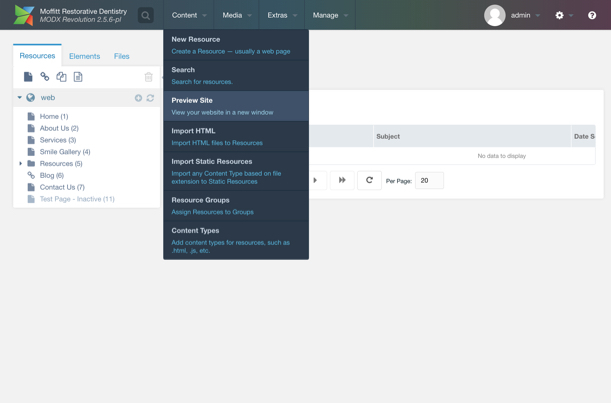Click the Resources folder icon
The height and width of the screenshot is (403, 611).
click(31, 163)
